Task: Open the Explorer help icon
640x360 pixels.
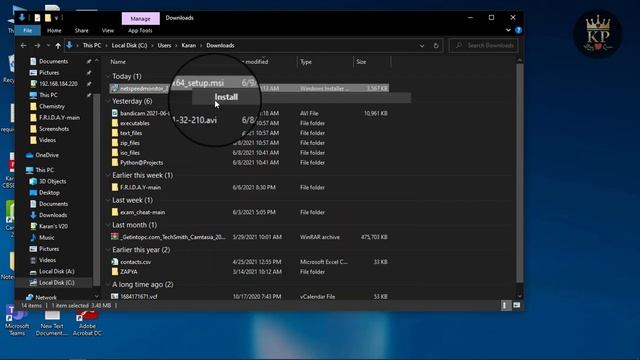Action: tap(518, 30)
